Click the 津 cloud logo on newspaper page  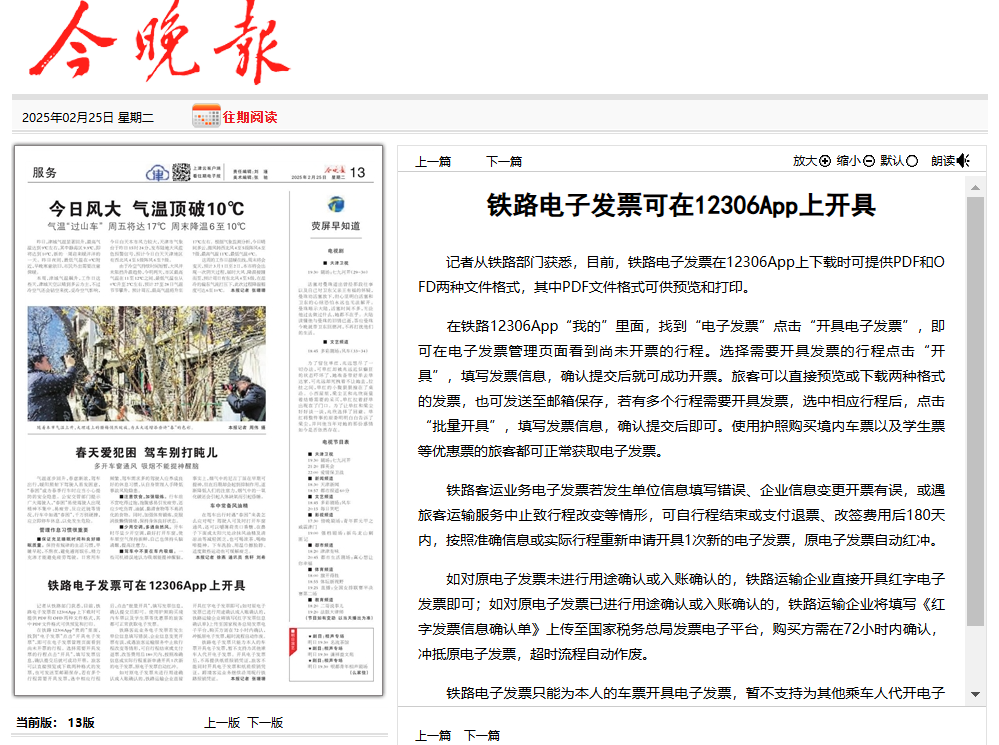click(157, 173)
